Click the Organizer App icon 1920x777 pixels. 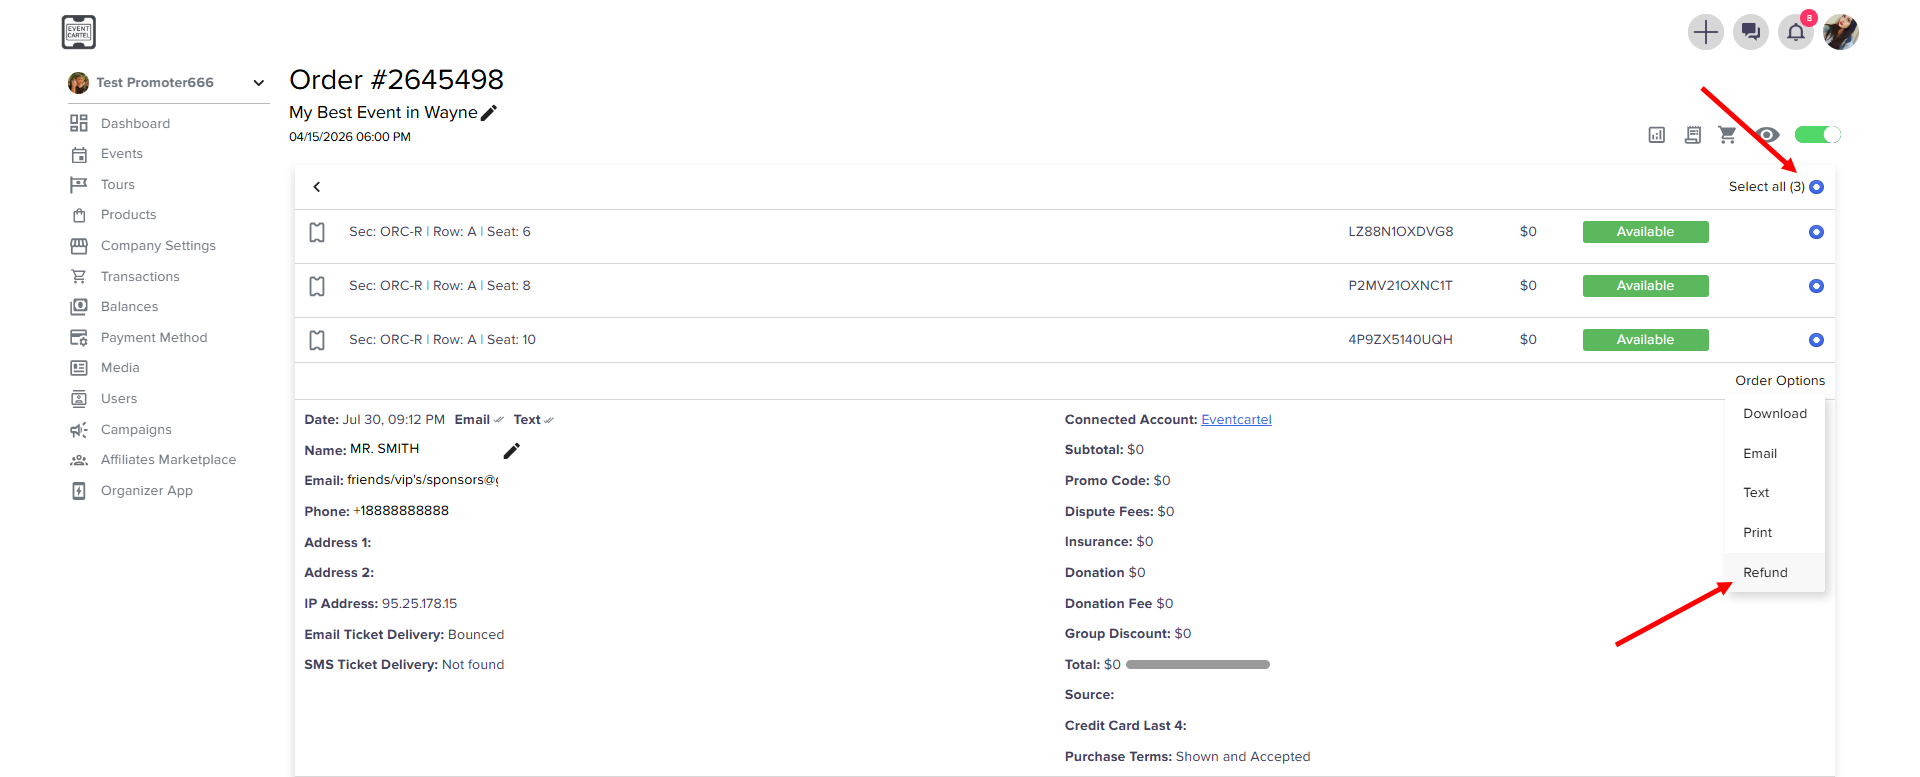[79, 491]
